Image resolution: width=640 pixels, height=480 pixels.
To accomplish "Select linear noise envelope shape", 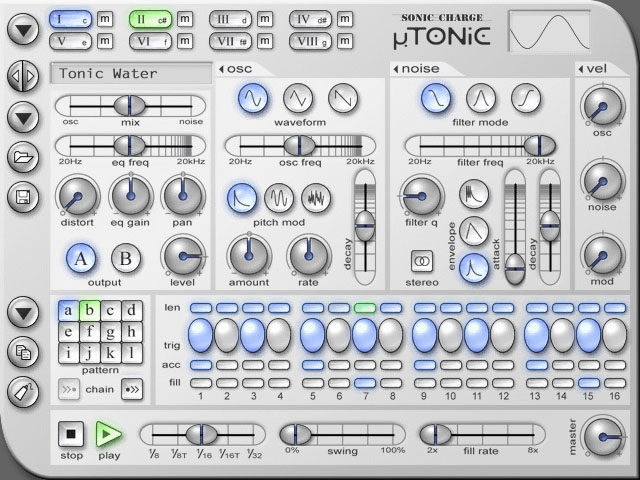I will [474, 231].
